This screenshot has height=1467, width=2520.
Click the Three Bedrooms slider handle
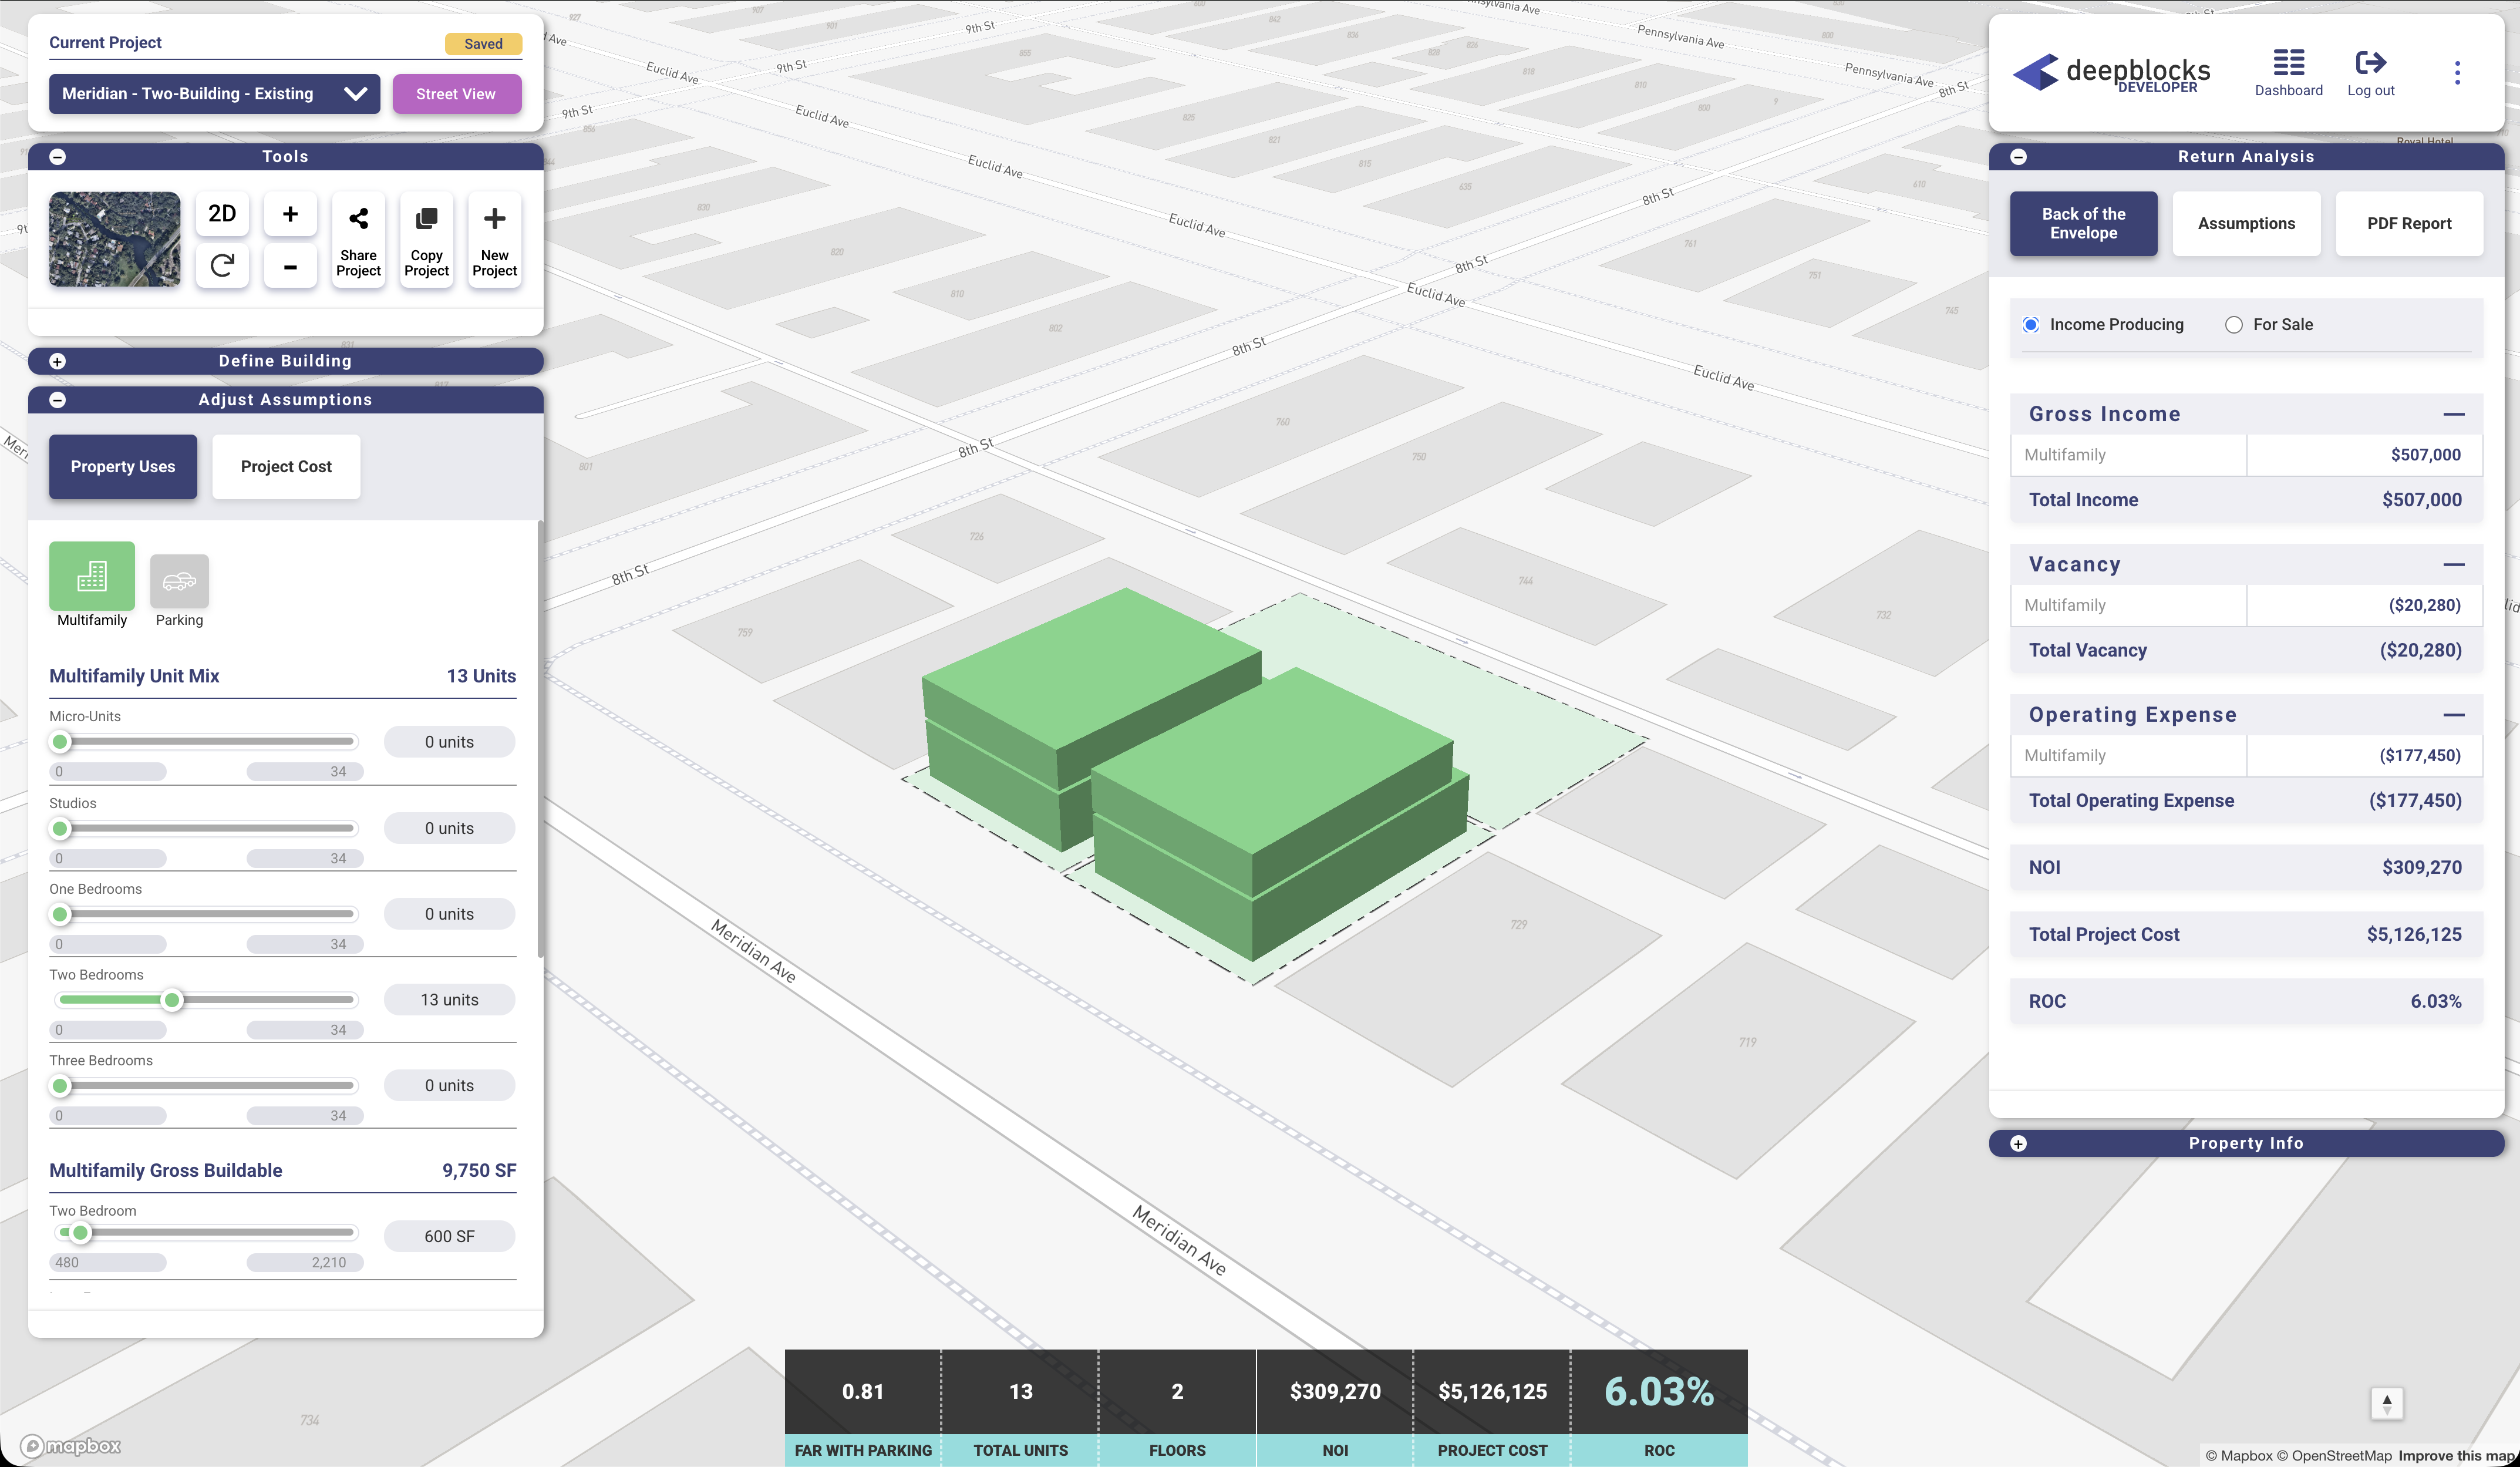click(x=60, y=1085)
